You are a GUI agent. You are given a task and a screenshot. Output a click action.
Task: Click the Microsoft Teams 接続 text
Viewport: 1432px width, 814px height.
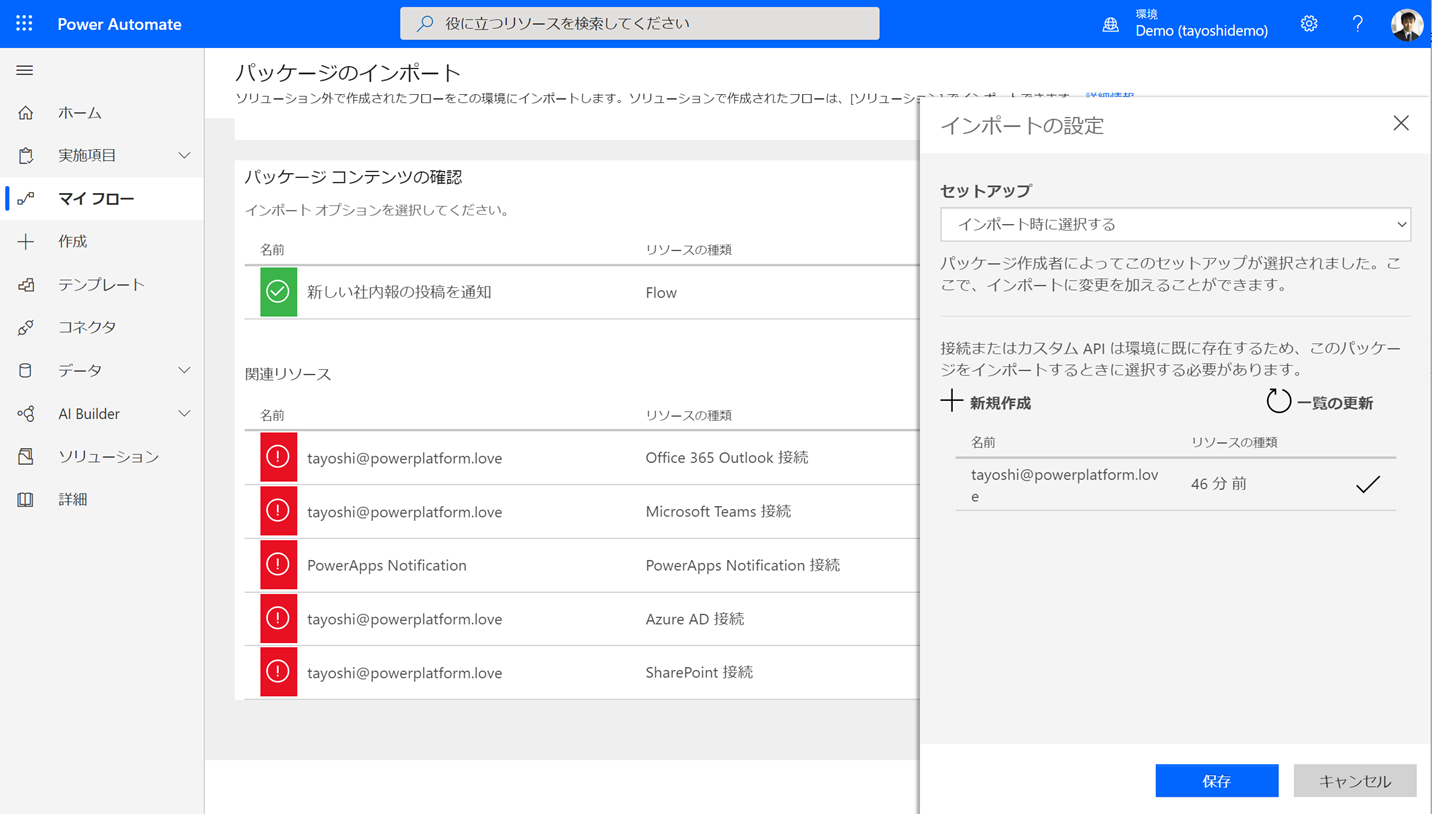[x=718, y=511]
